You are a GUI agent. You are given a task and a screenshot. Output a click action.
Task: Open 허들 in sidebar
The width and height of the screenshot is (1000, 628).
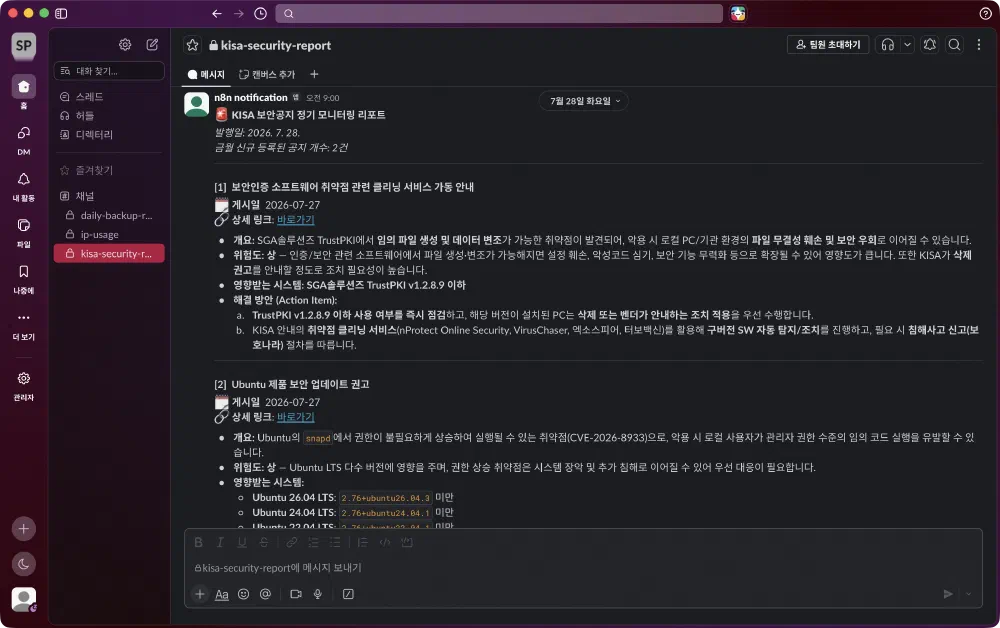coord(109,115)
